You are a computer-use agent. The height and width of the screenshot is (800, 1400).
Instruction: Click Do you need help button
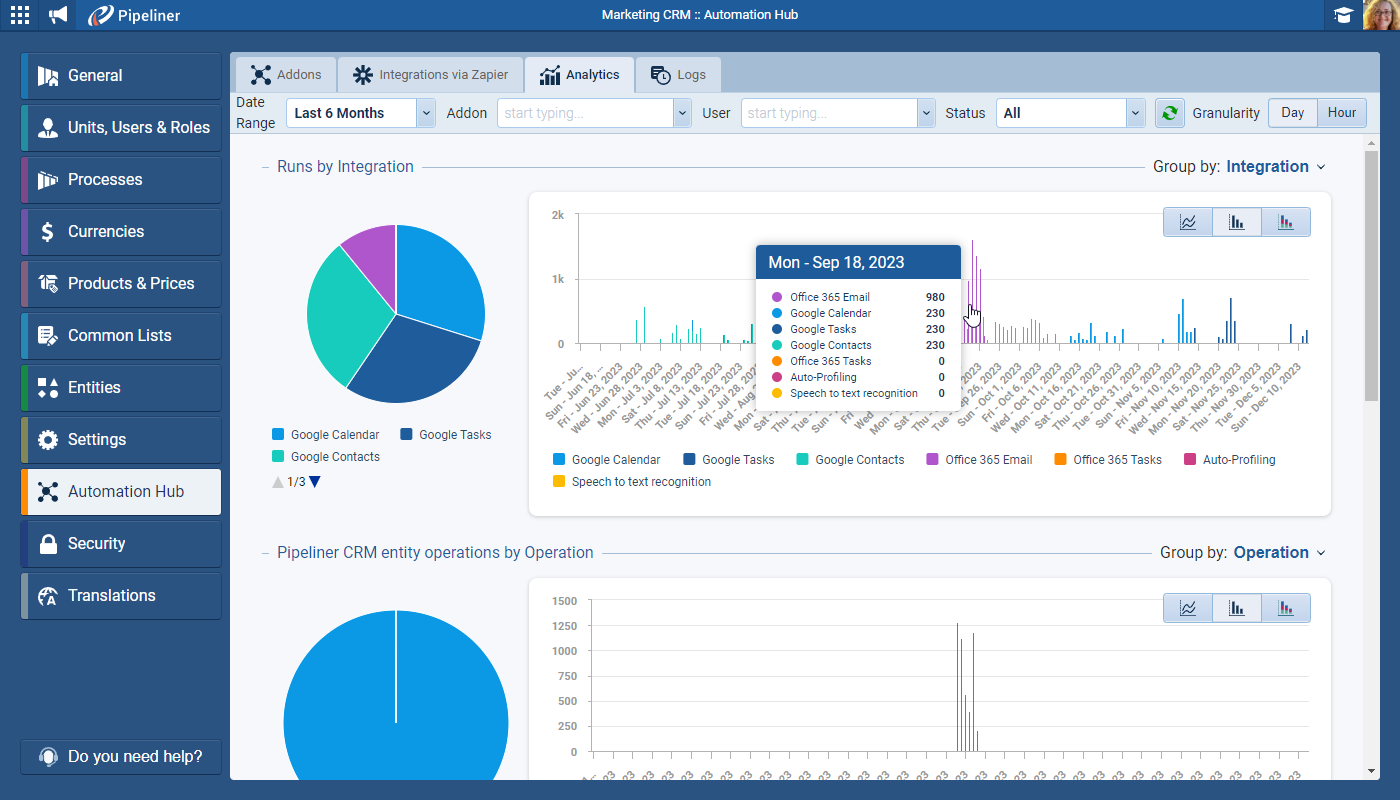click(121, 756)
